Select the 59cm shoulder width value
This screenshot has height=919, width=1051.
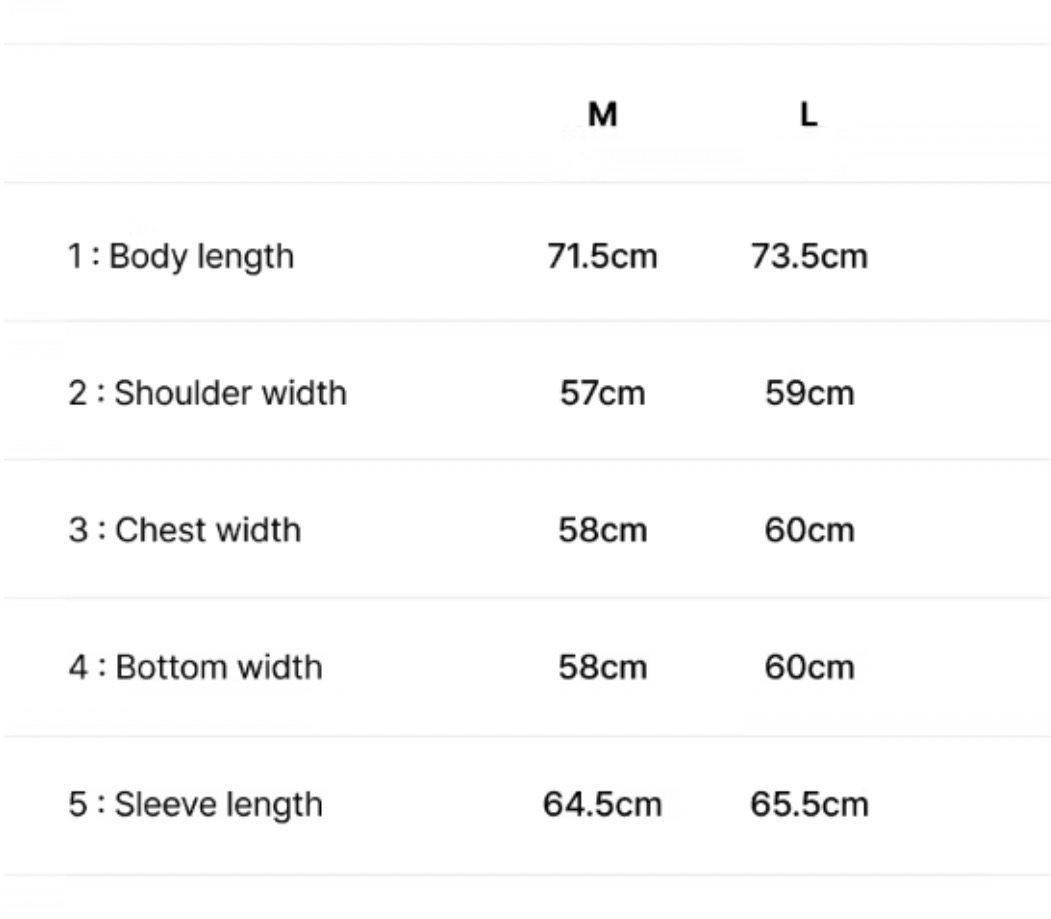pos(809,393)
